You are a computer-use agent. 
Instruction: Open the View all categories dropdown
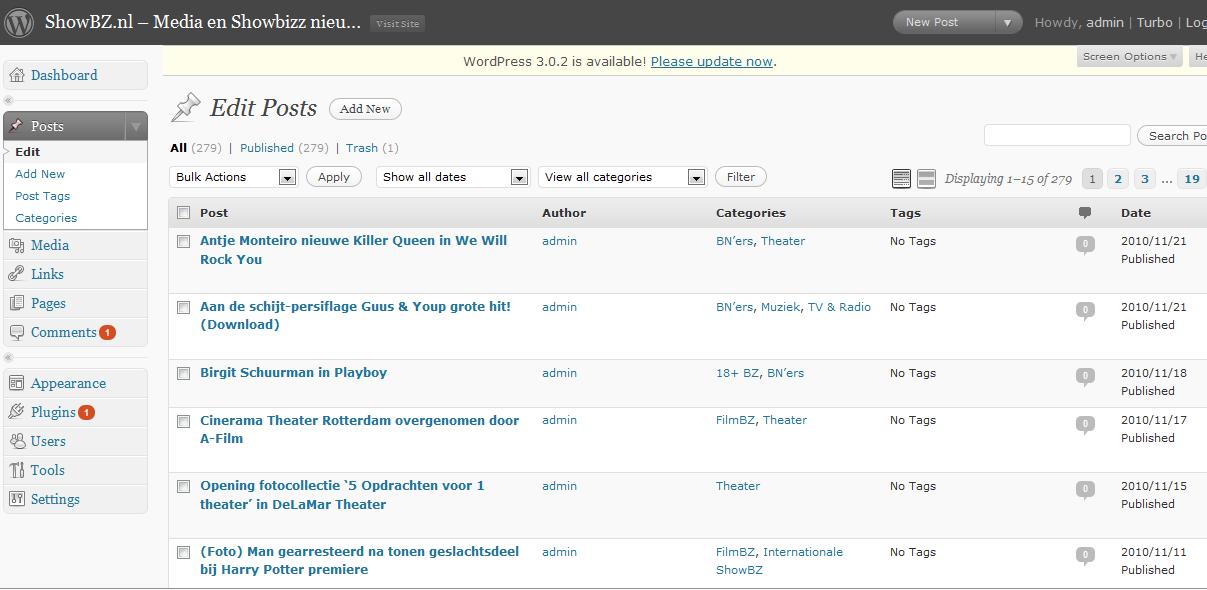coord(622,177)
